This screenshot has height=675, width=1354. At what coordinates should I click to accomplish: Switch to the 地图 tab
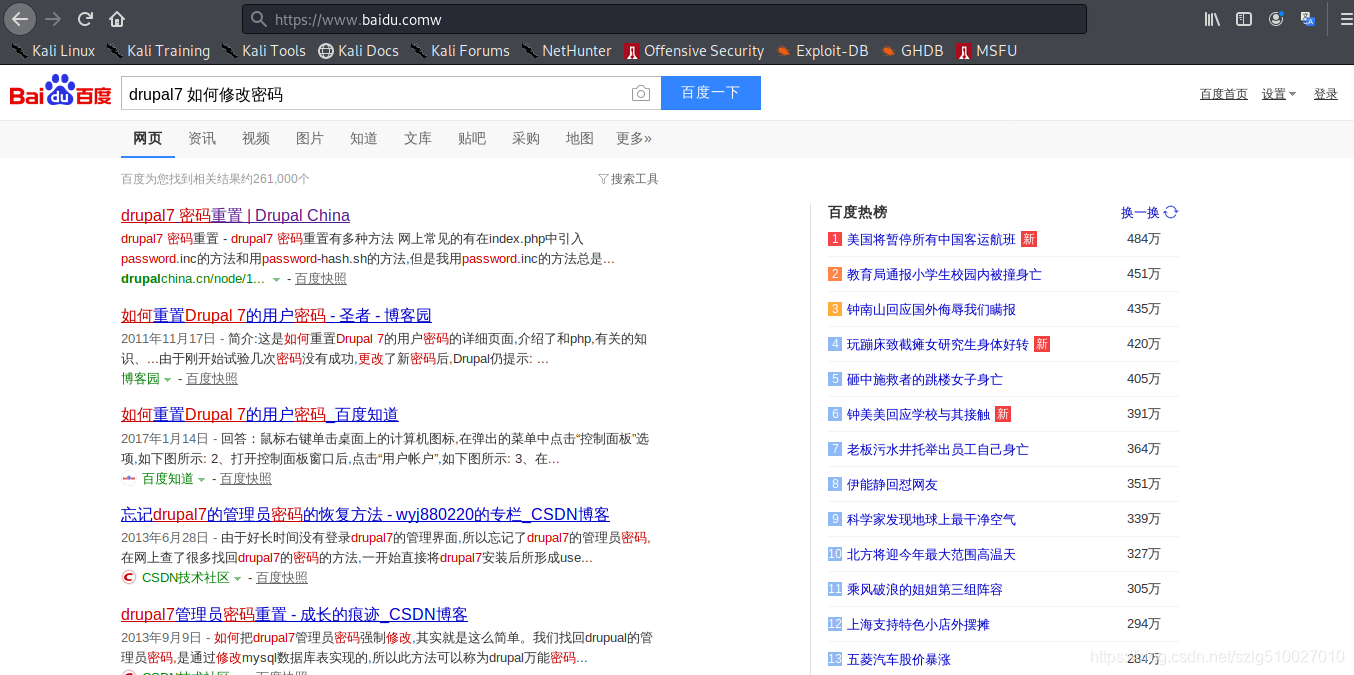[x=580, y=138]
